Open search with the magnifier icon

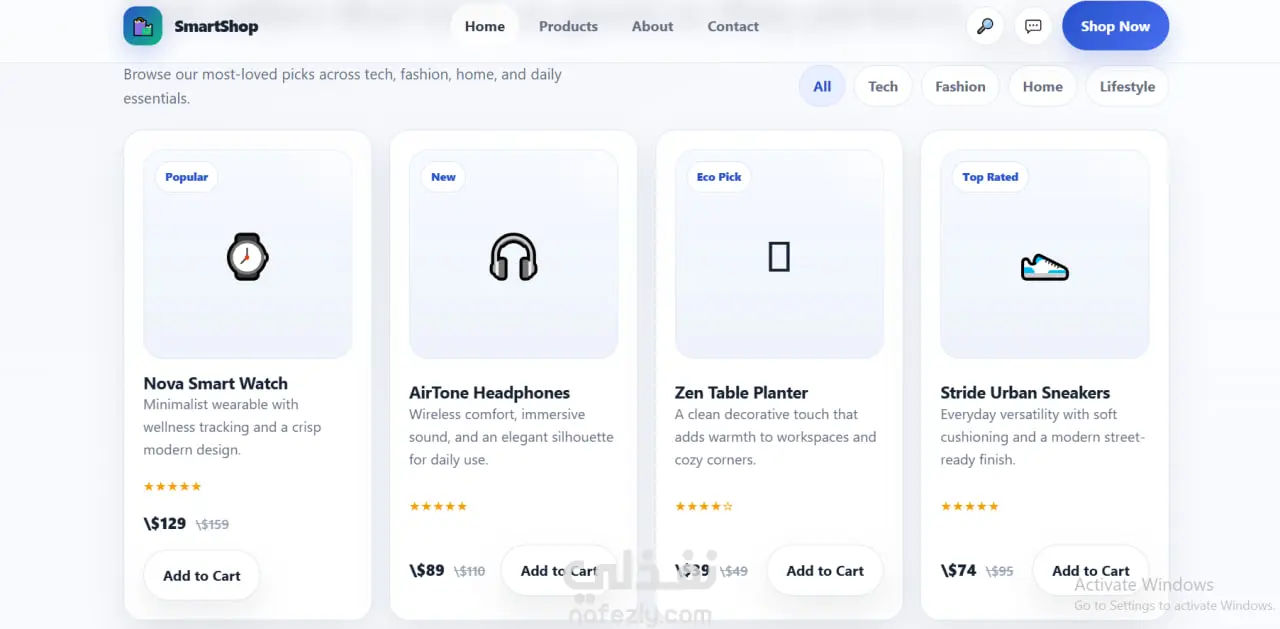pos(985,26)
